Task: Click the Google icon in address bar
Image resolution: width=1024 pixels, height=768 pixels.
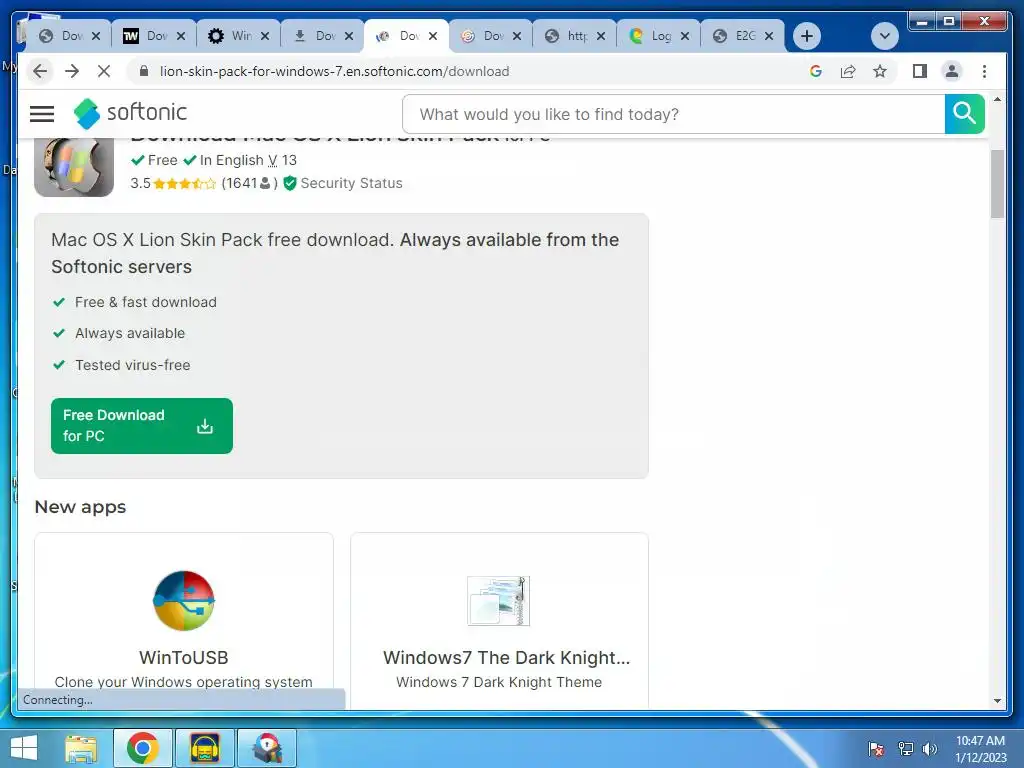Action: coord(816,71)
